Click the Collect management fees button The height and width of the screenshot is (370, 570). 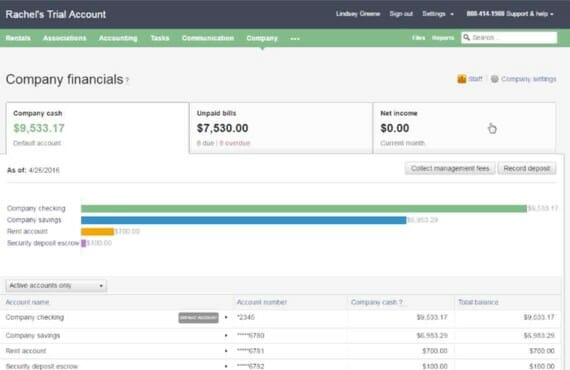(x=450, y=168)
